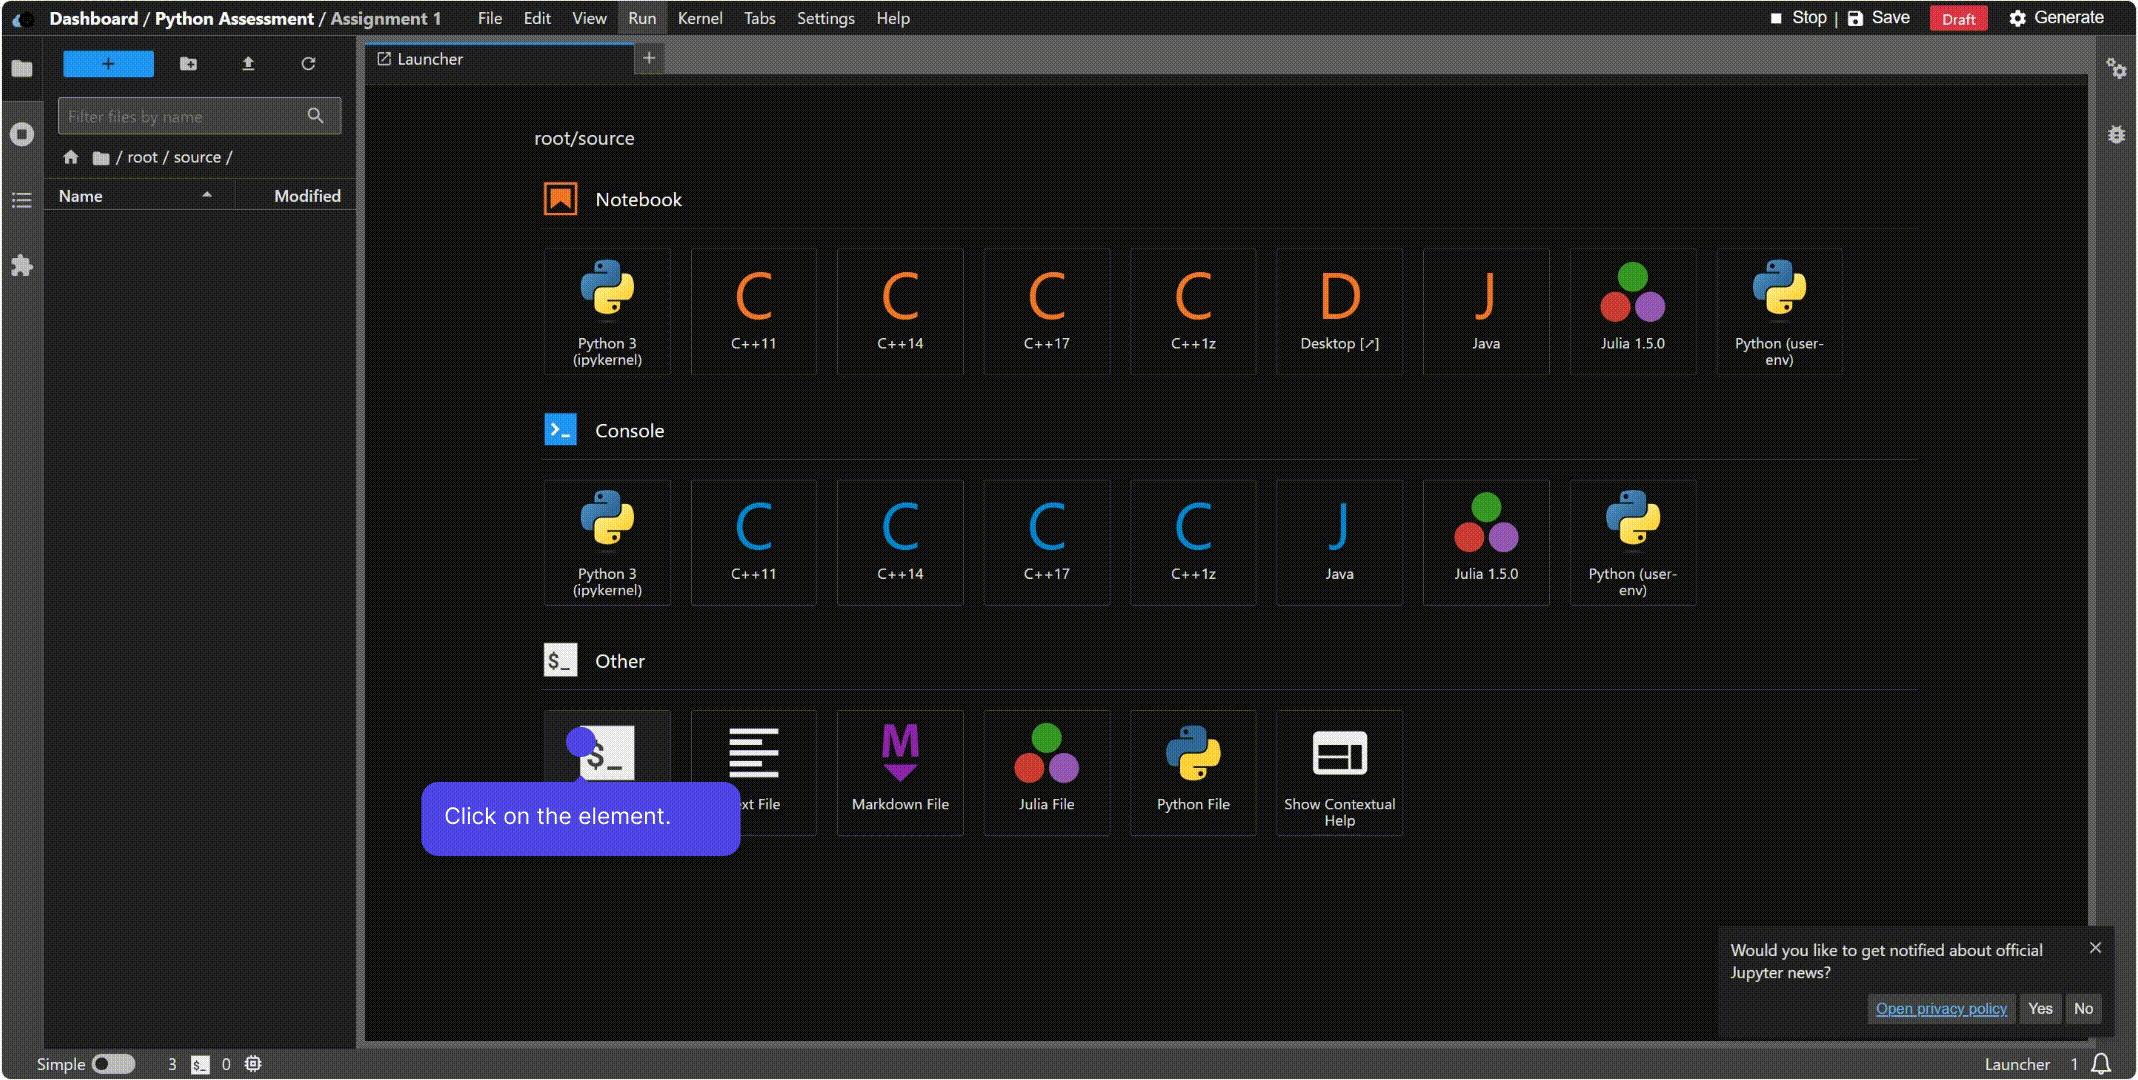Screen dimensions: 2138x1080
Task: Create a new Text File
Action: (x=753, y=772)
